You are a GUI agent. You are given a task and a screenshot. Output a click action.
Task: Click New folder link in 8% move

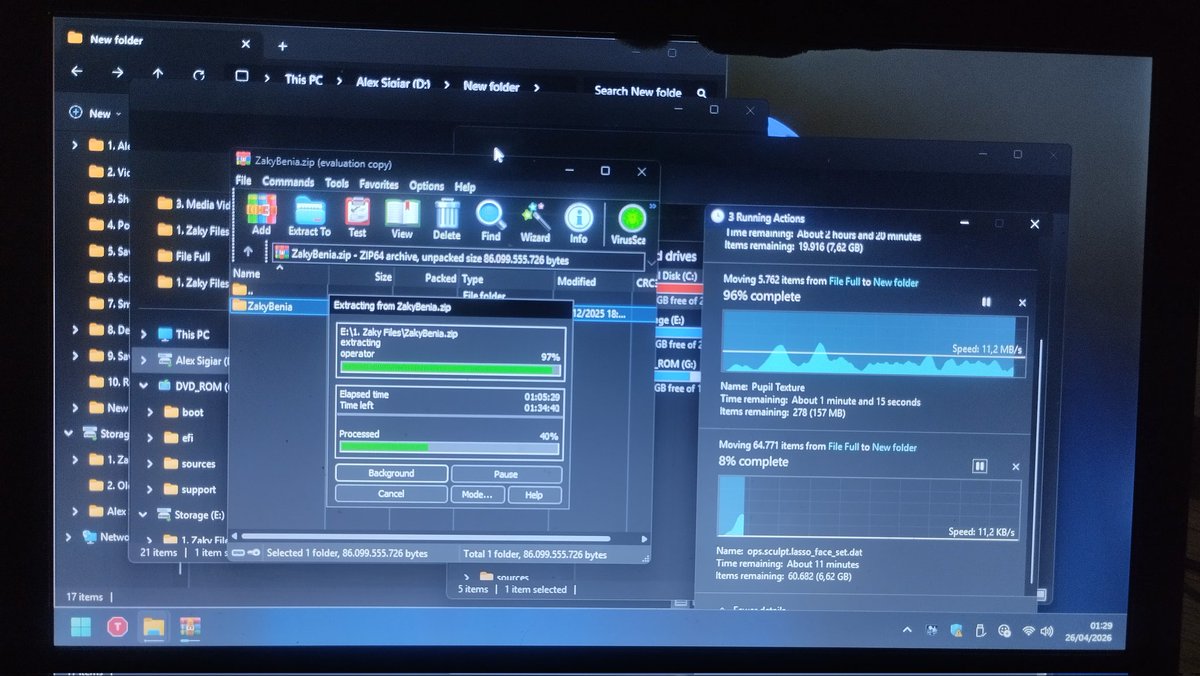pyautogui.click(x=894, y=447)
